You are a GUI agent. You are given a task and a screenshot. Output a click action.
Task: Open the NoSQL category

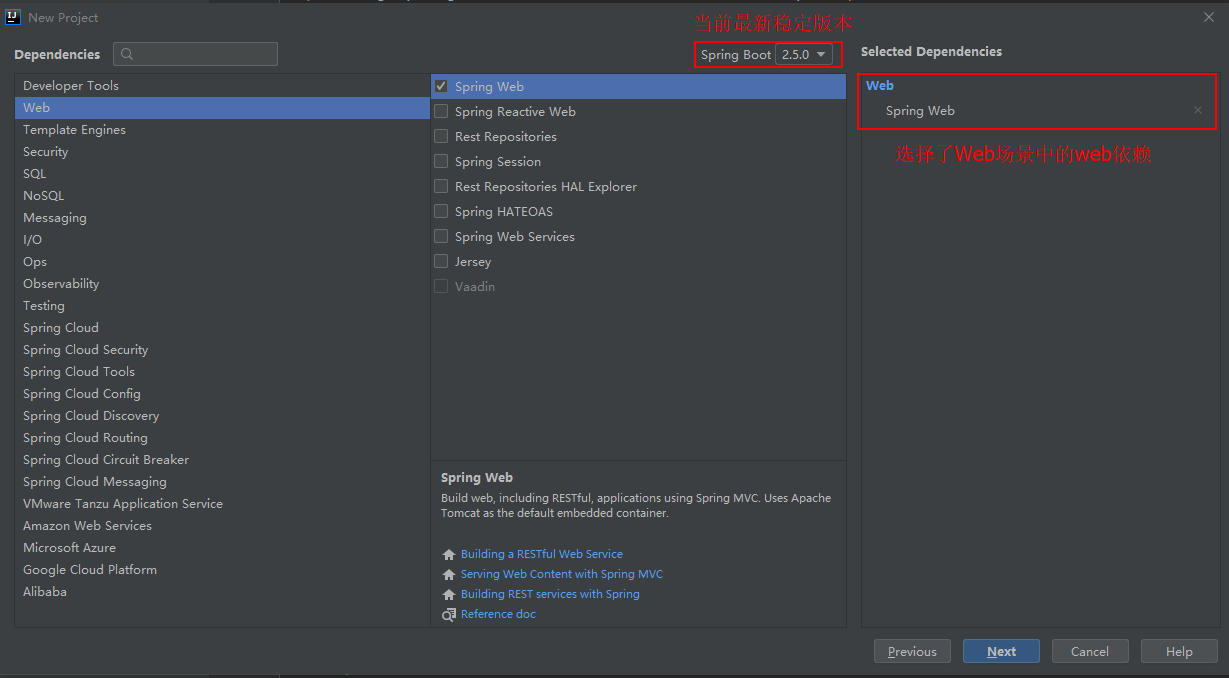pyautogui.click(x=222, y=196)
